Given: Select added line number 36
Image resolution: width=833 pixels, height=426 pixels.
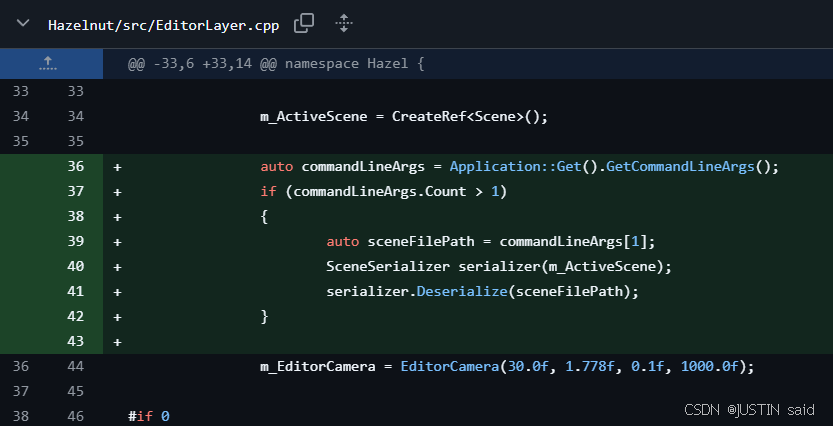Looking at the screenshot, I should (x=77, y=166).
